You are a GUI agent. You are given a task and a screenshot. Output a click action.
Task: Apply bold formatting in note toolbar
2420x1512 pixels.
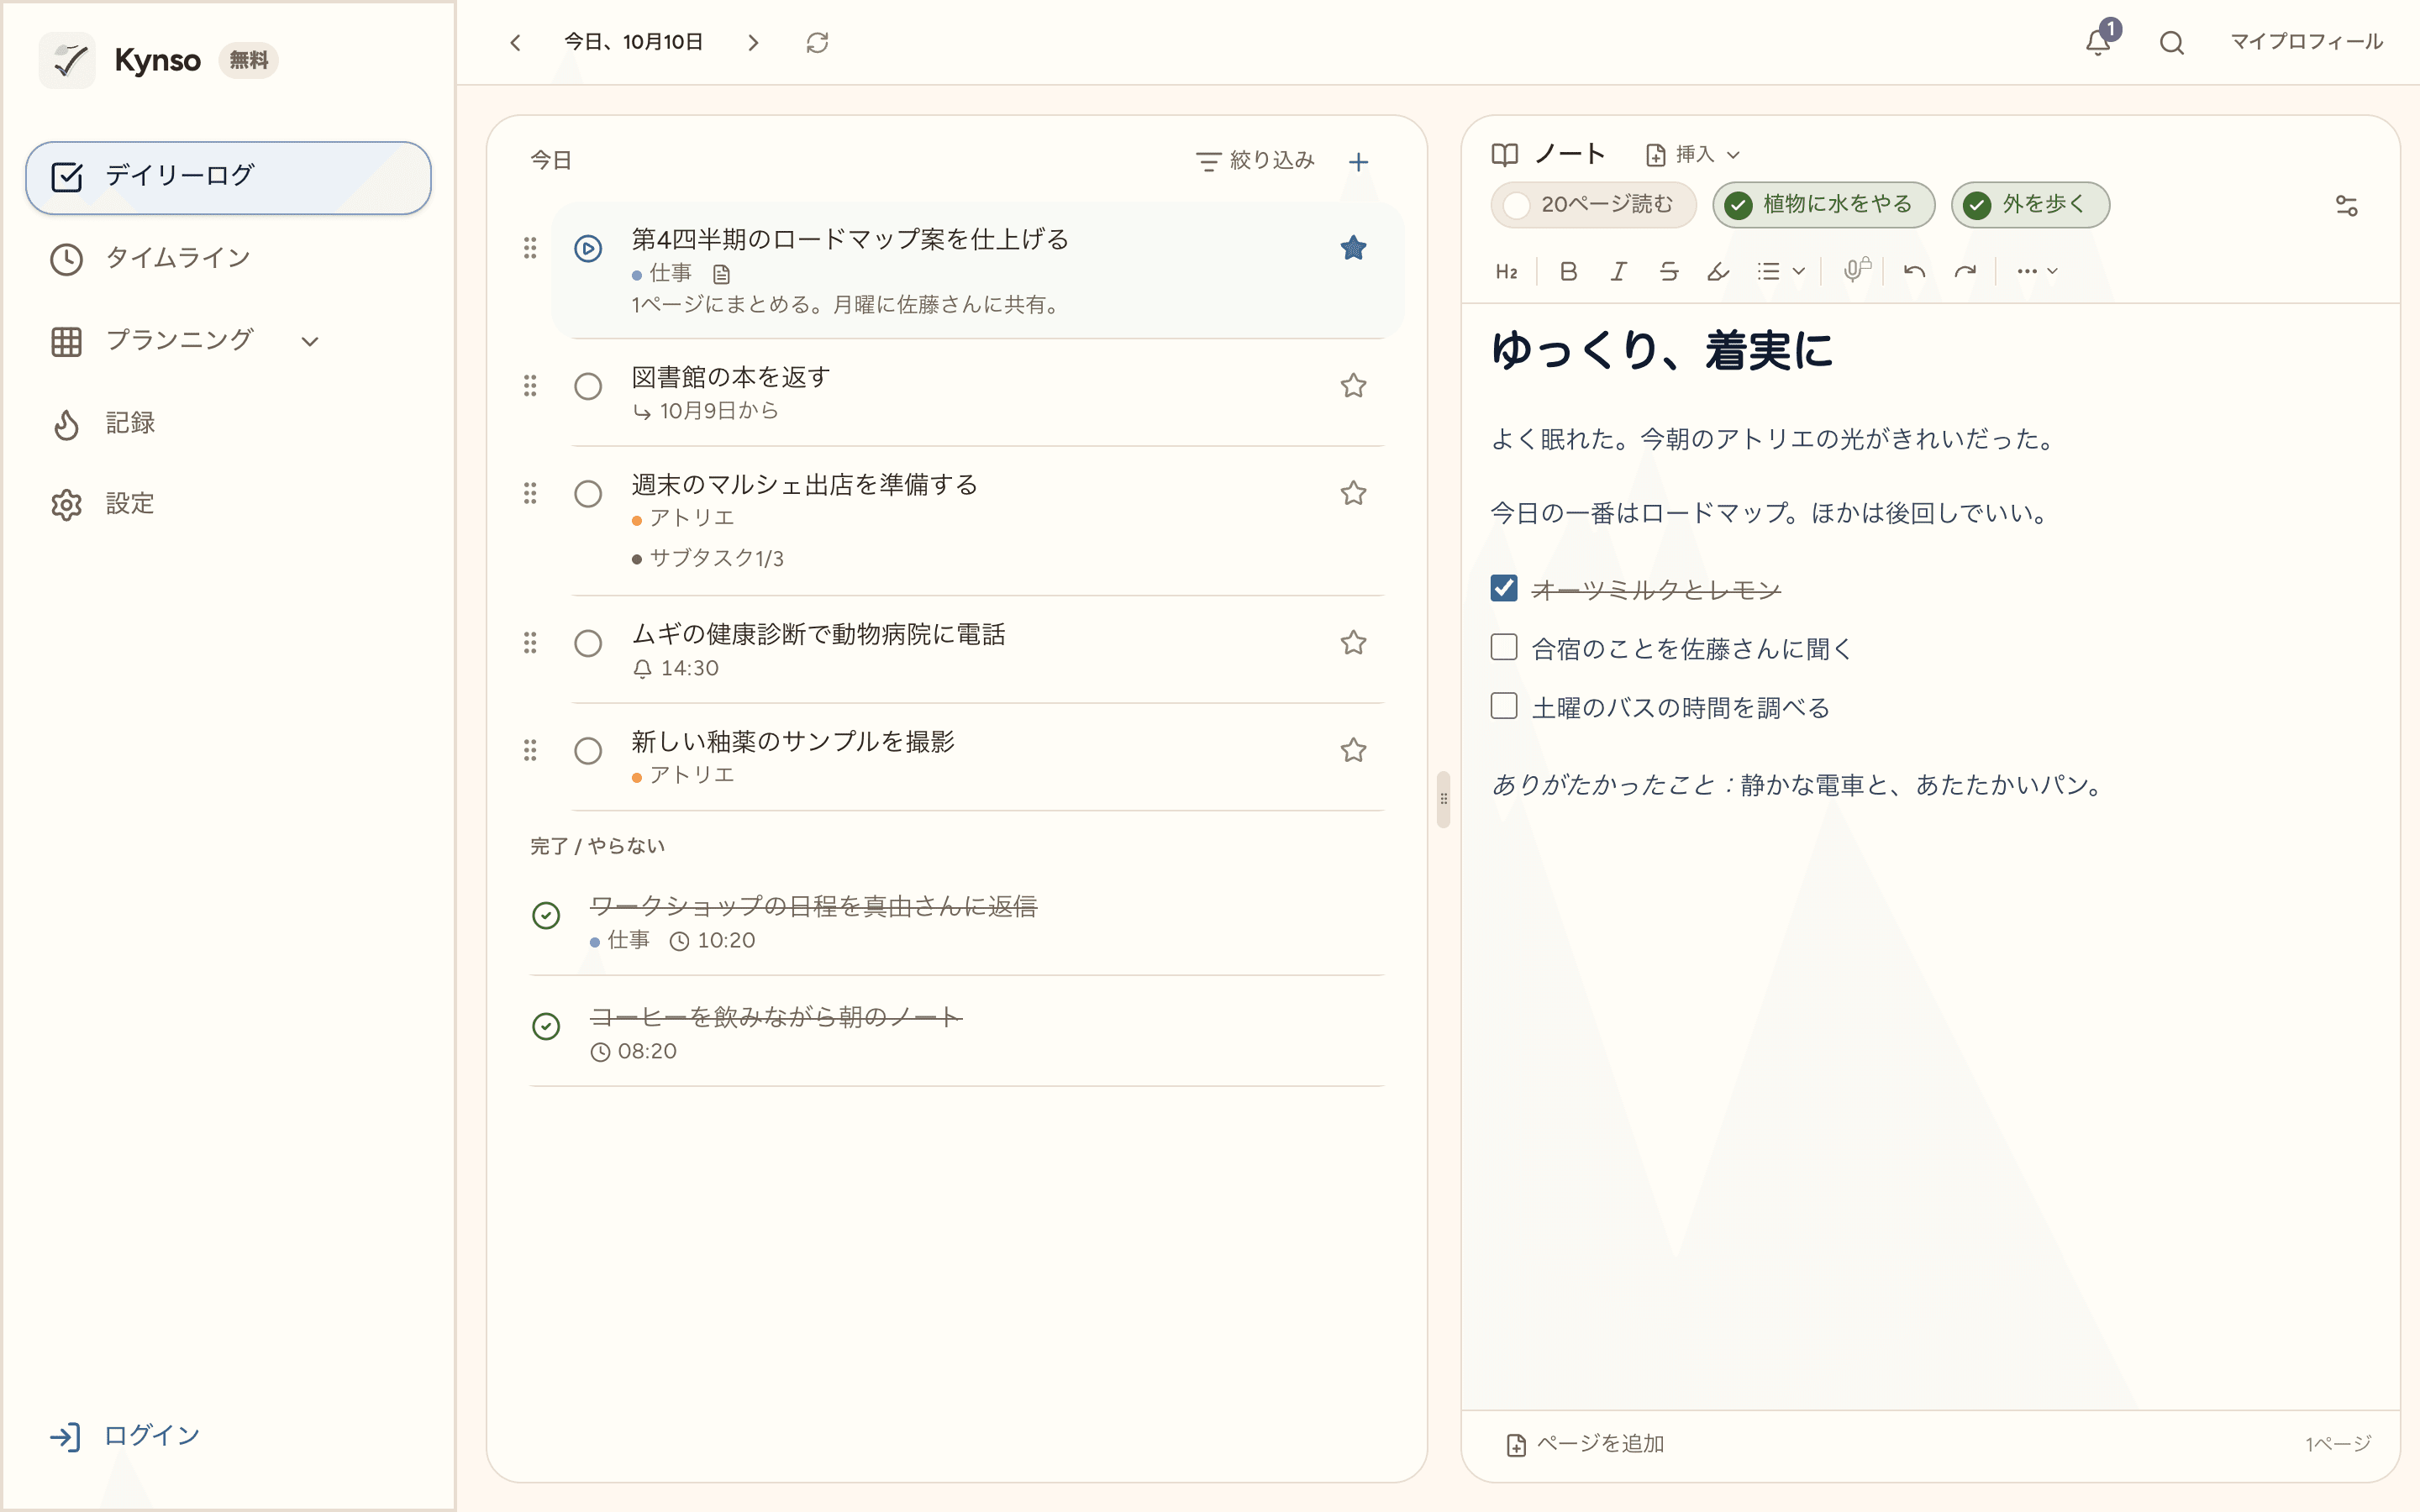tap(1568, 271)
